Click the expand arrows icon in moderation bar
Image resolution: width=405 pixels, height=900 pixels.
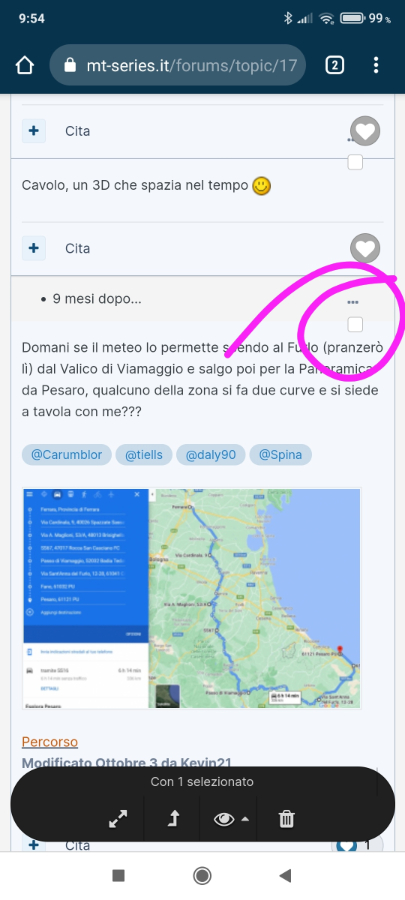coord(118,819)
